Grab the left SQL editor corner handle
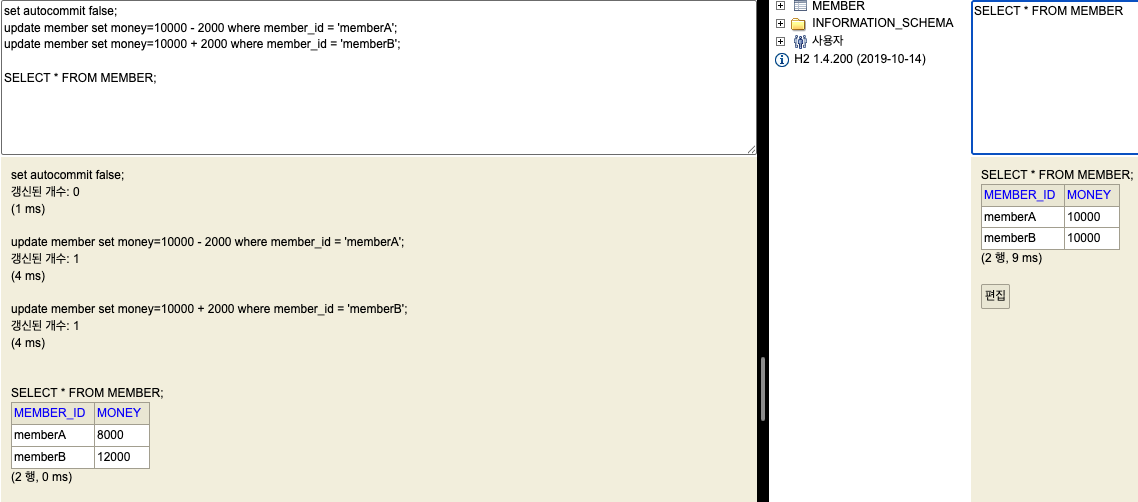The image size is (1138, 502). tap(751, 149)
